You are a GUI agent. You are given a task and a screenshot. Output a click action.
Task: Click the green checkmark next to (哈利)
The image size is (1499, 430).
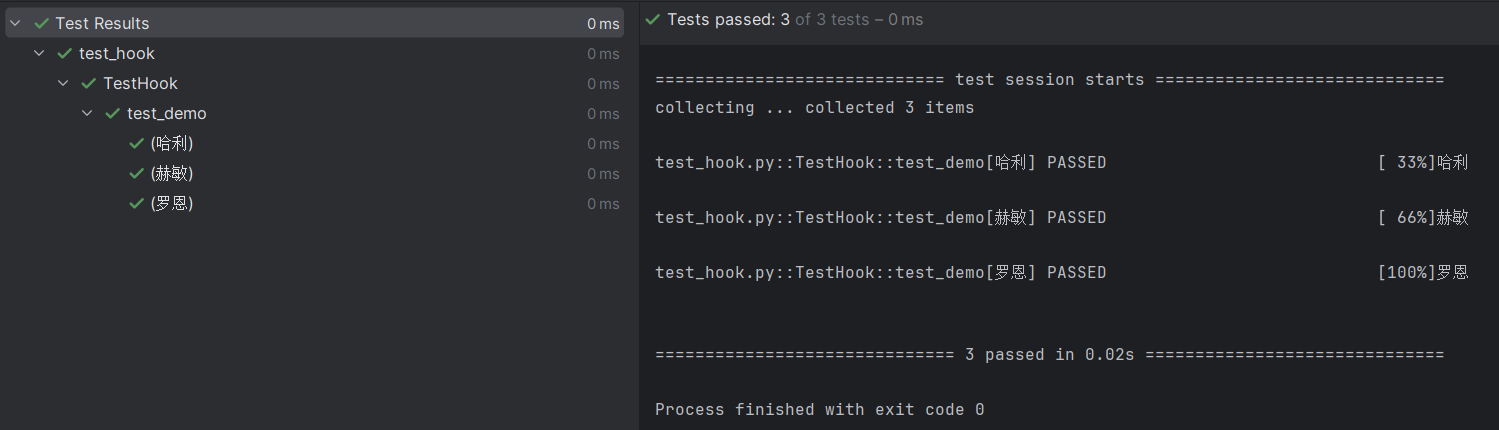click(137, 143)
